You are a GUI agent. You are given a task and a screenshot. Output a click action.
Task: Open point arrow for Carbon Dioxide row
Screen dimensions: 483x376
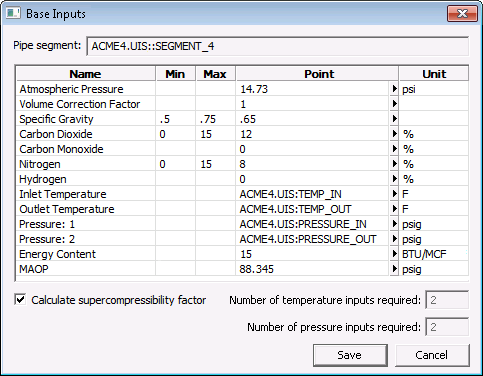point(394,134)
